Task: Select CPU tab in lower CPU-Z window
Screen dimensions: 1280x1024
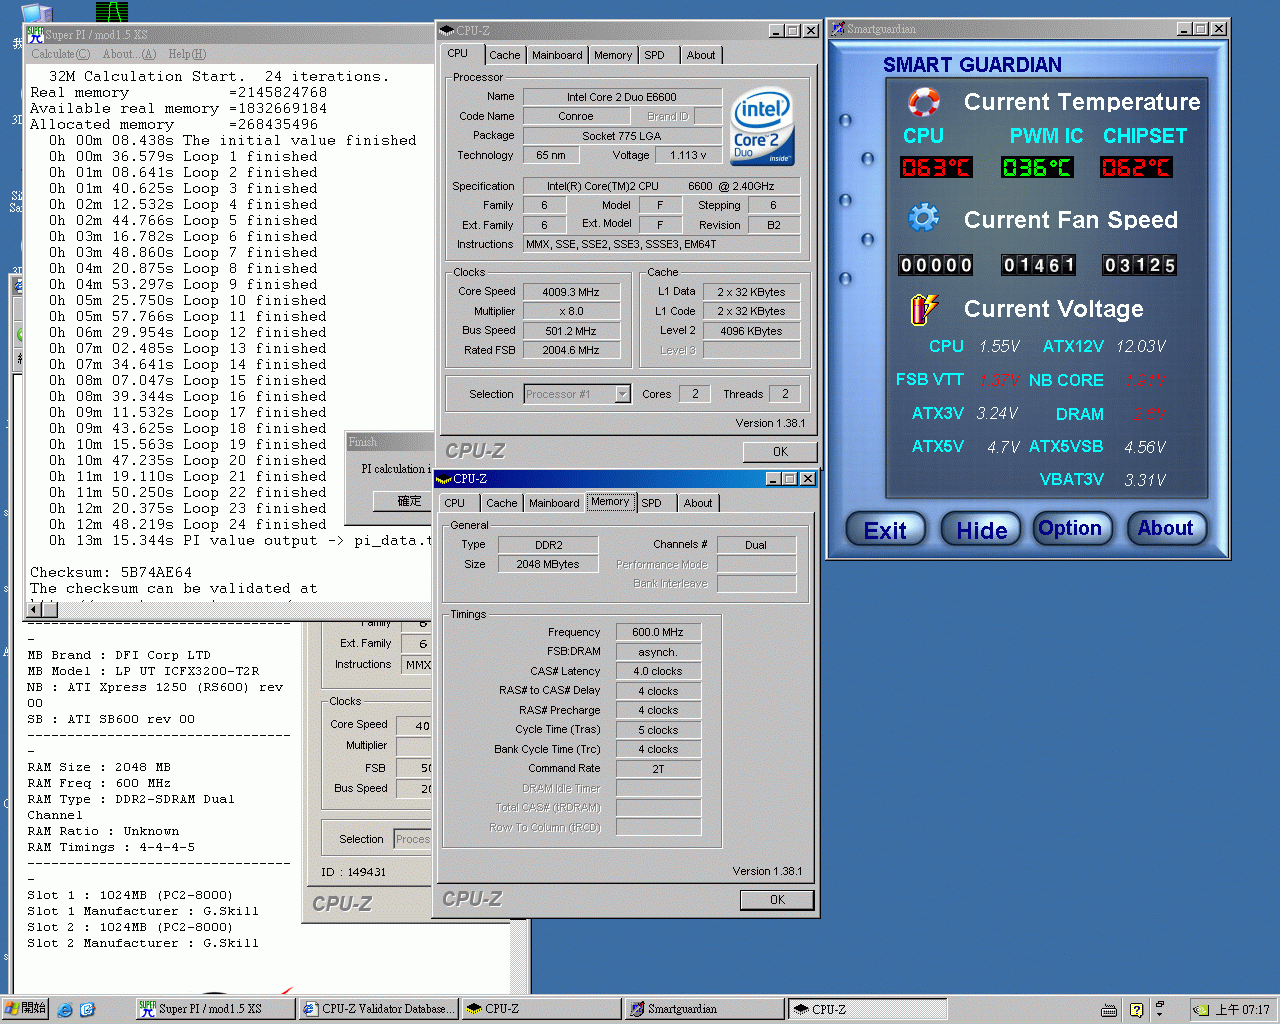Action: pyautogui.click(x=454, y=503)
